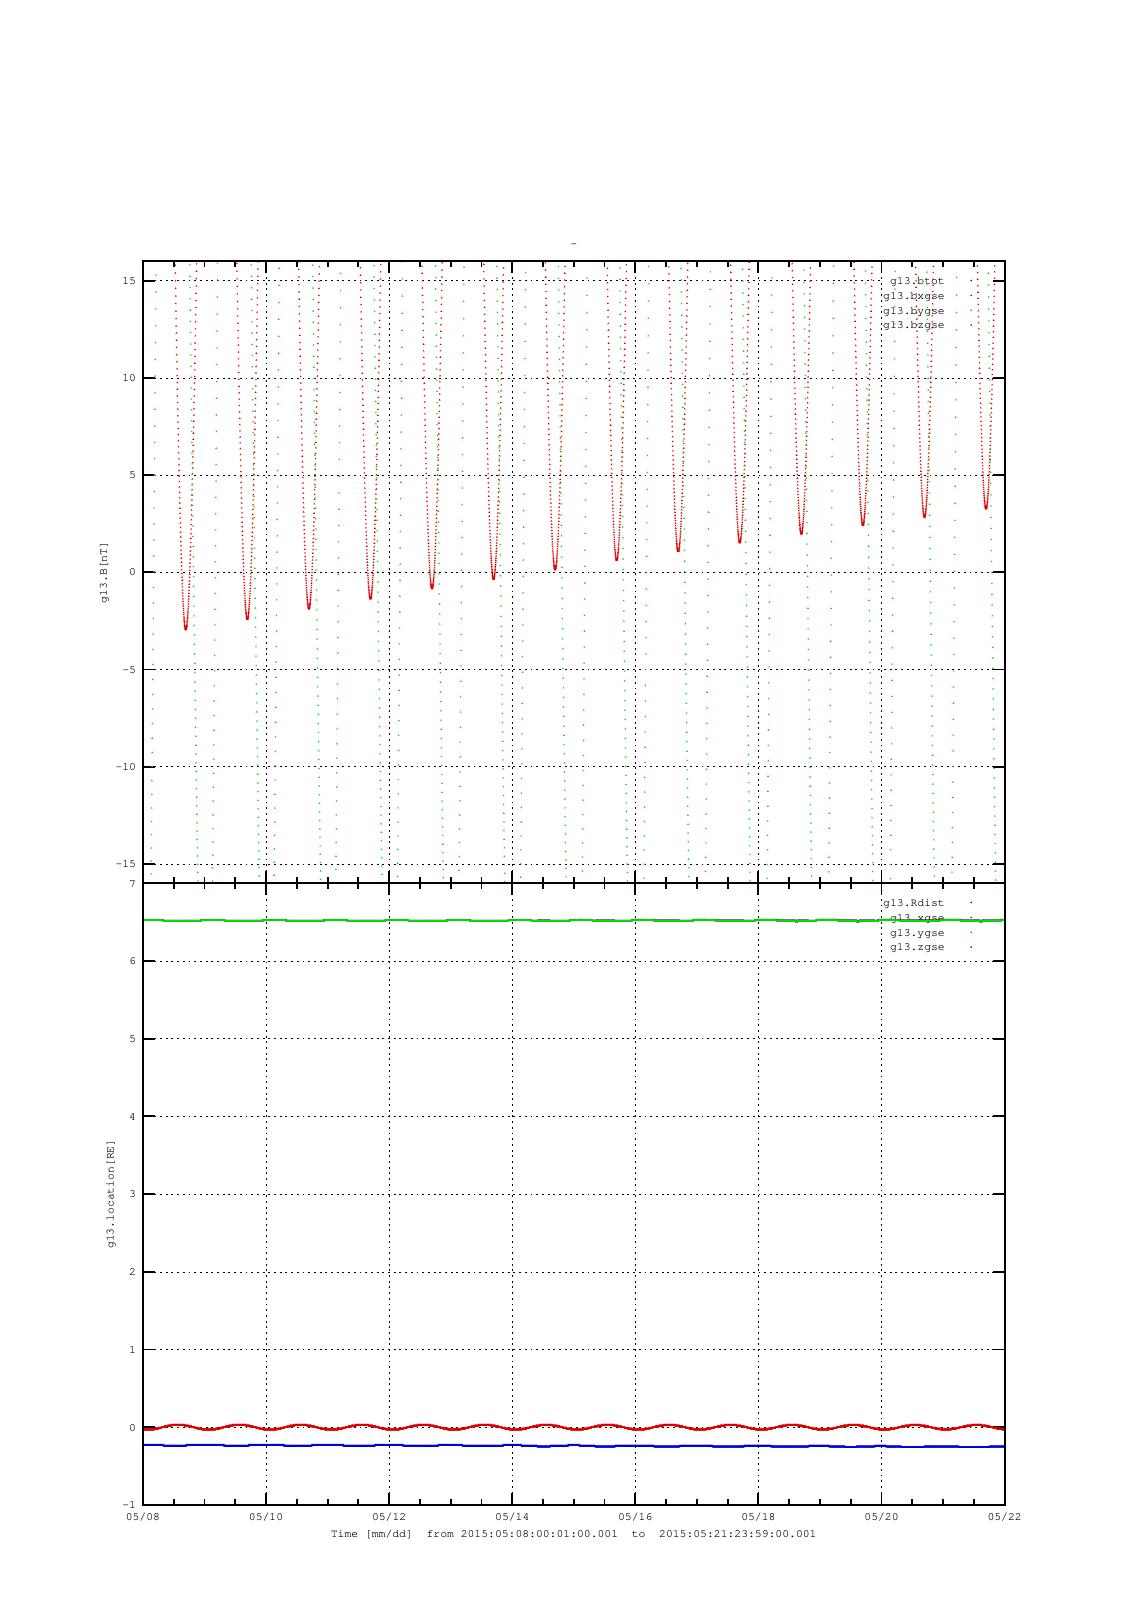The image size is (1131, 1600).
Task: Click the g13.bzgse legend entry
Action: pos(913,325)
